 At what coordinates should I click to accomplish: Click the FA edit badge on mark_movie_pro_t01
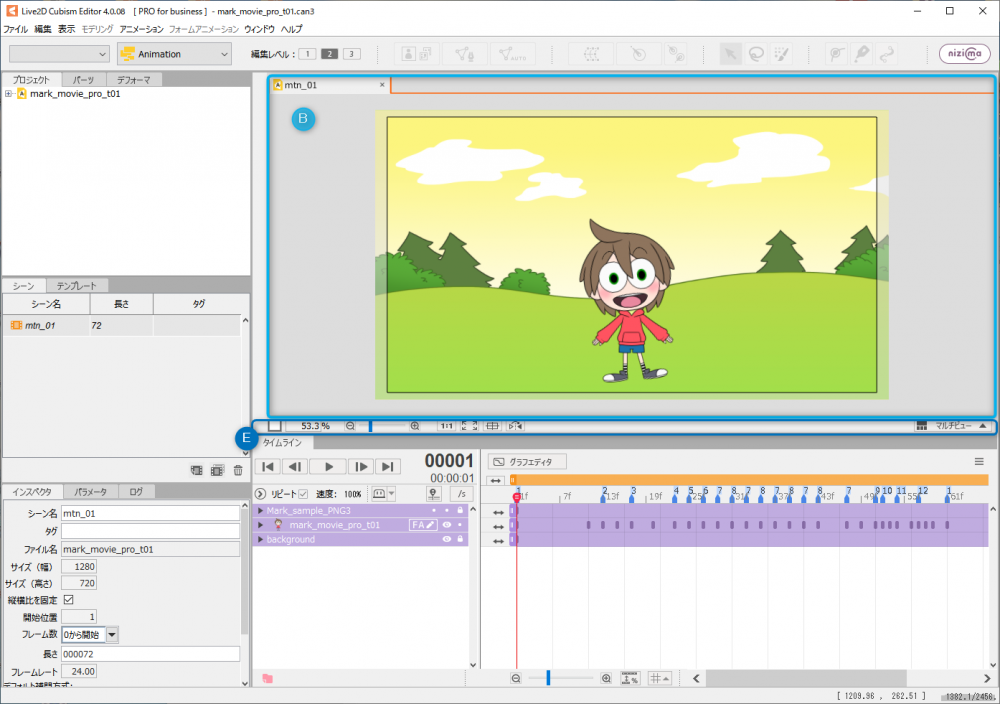pos(423,525)
